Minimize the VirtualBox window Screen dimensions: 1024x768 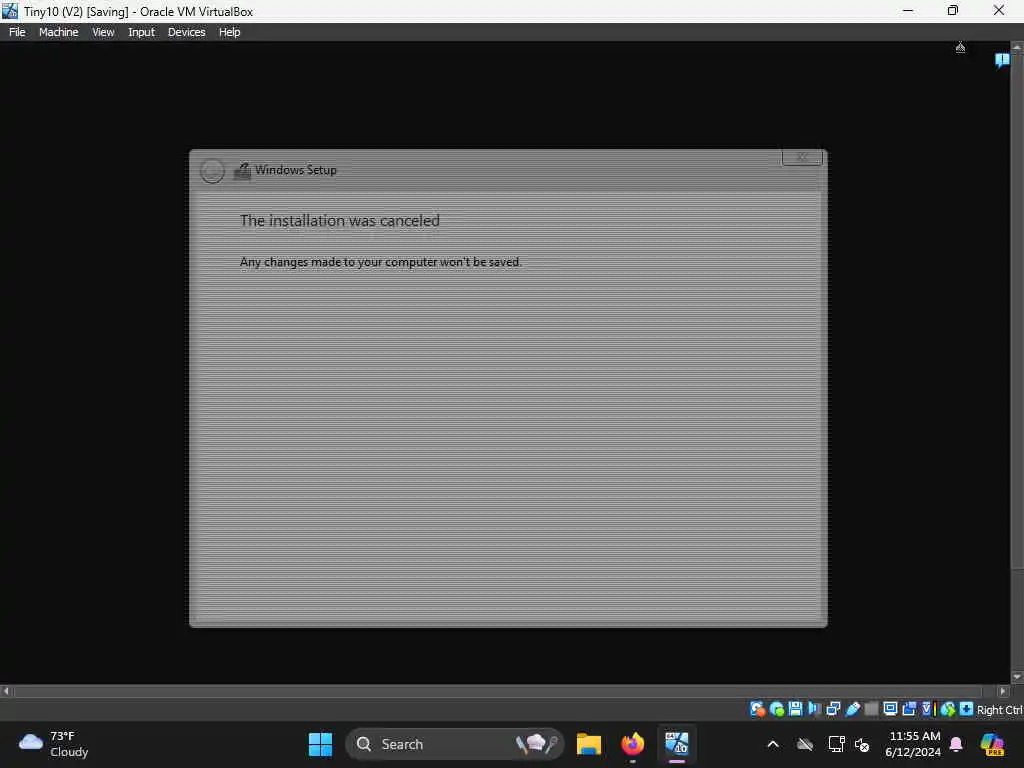click(908, 10)
